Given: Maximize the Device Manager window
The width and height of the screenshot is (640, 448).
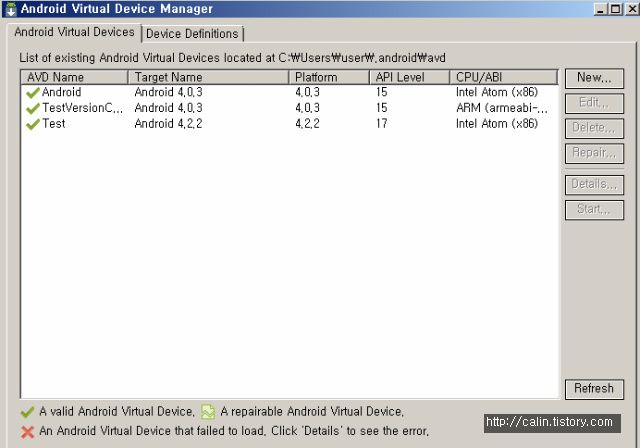Looking at the screenshot, I should 616,9.
